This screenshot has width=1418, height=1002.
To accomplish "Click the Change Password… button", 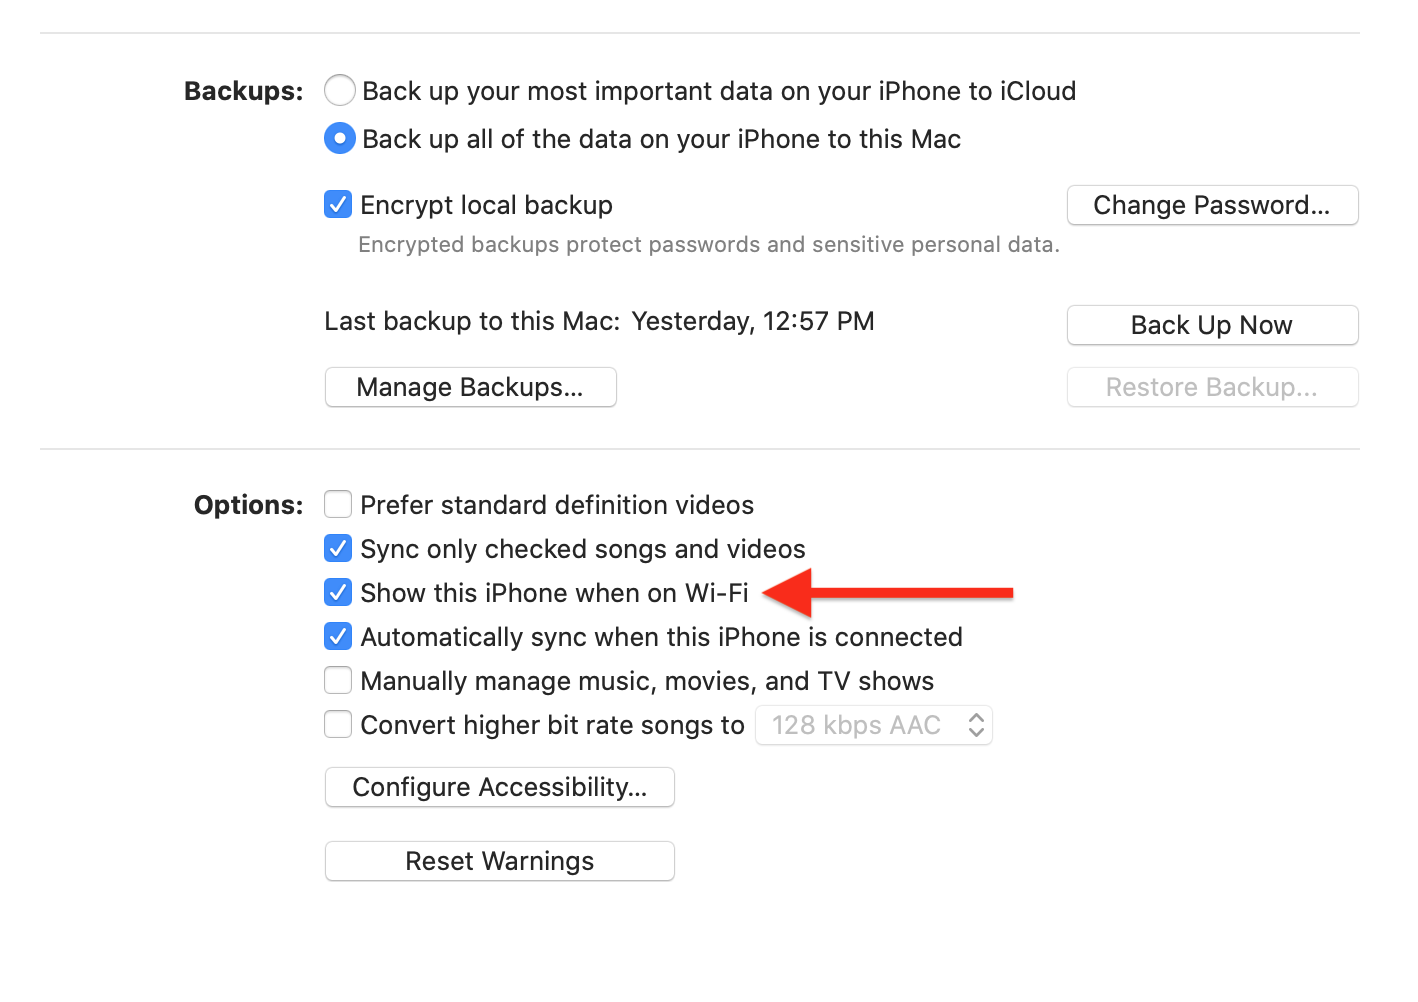I will coord(1211,205).
